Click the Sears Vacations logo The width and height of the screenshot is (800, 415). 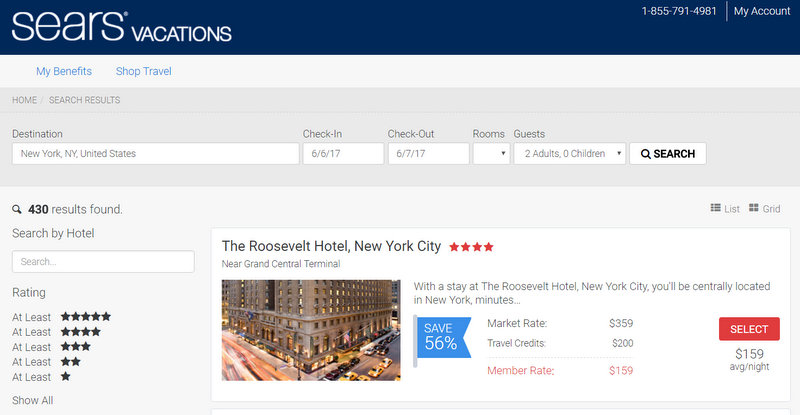(x=121, y=27)
